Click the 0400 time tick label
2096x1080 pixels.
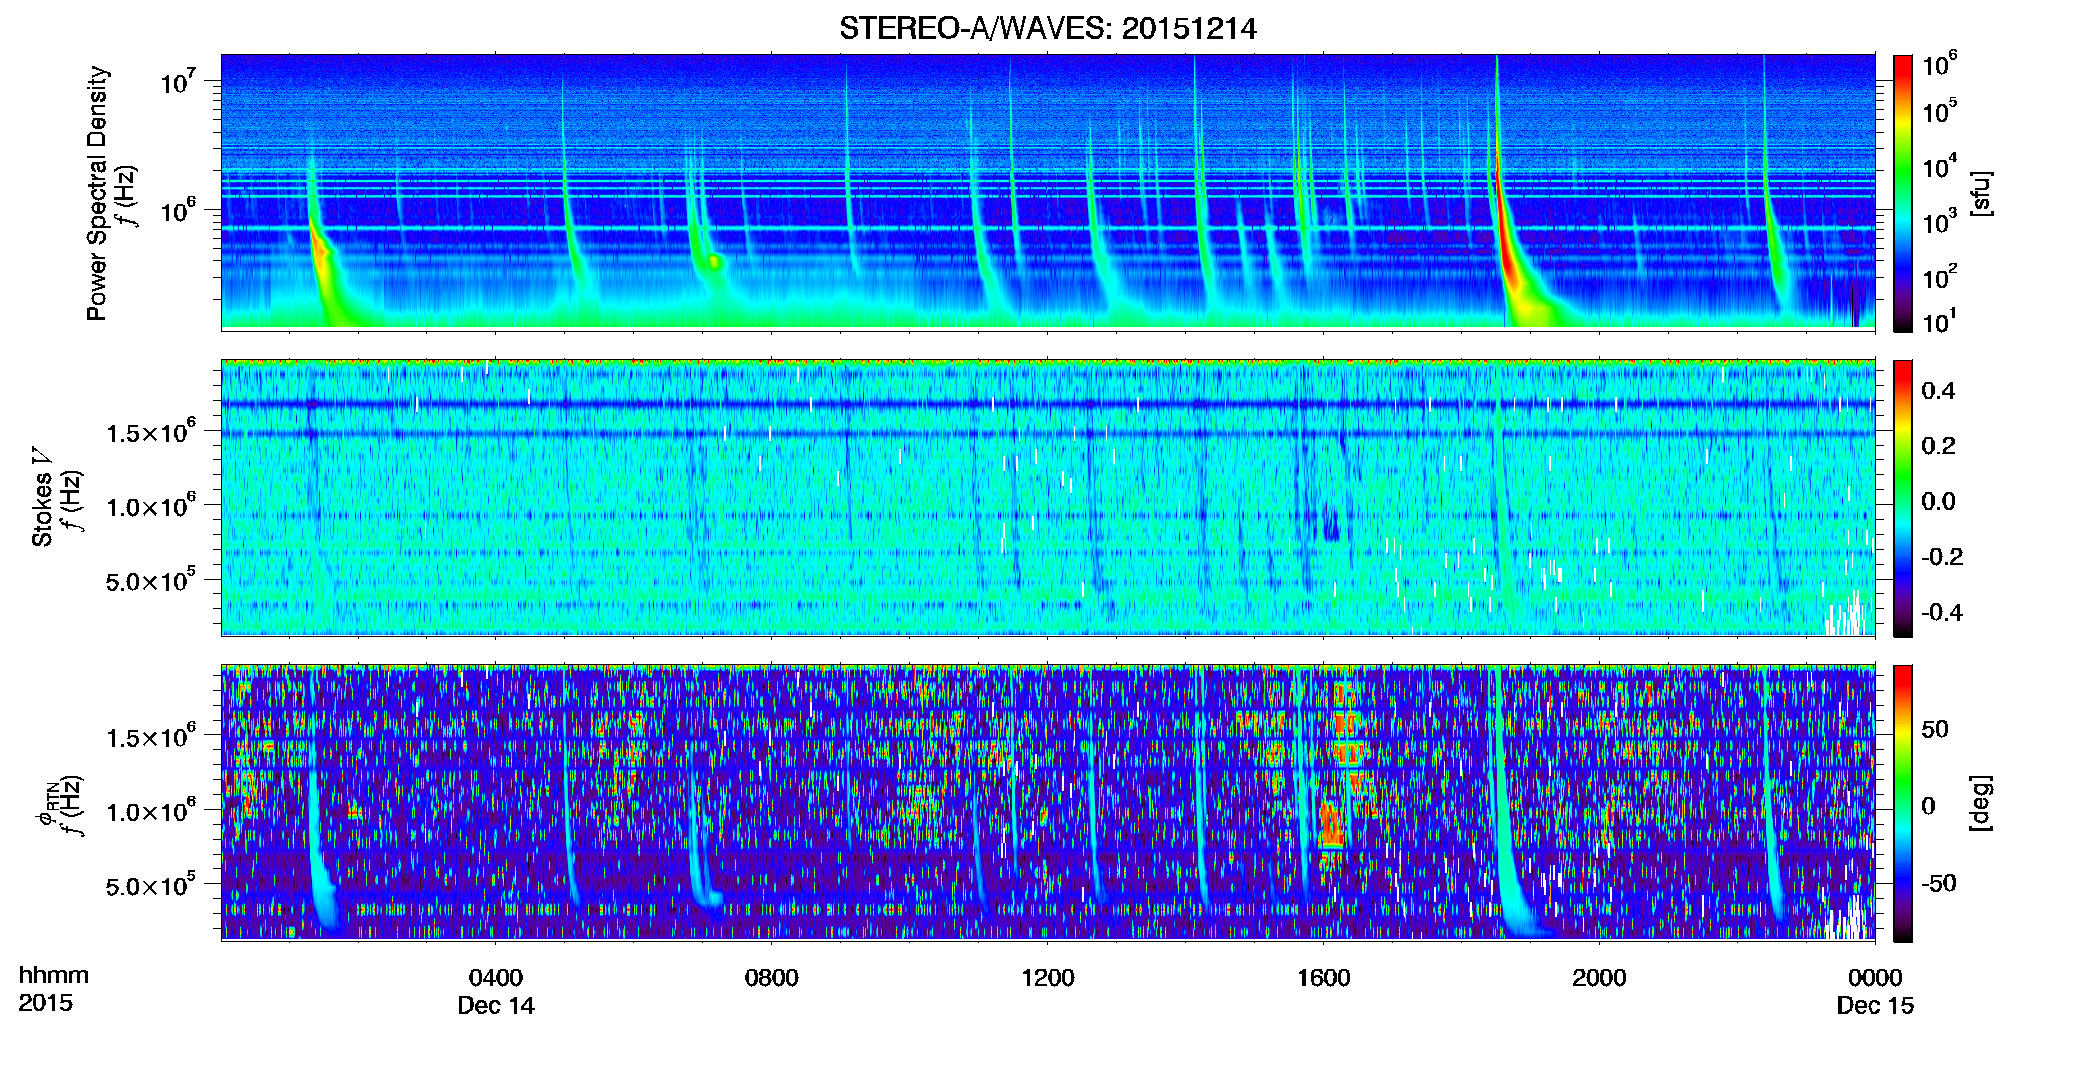496,978
